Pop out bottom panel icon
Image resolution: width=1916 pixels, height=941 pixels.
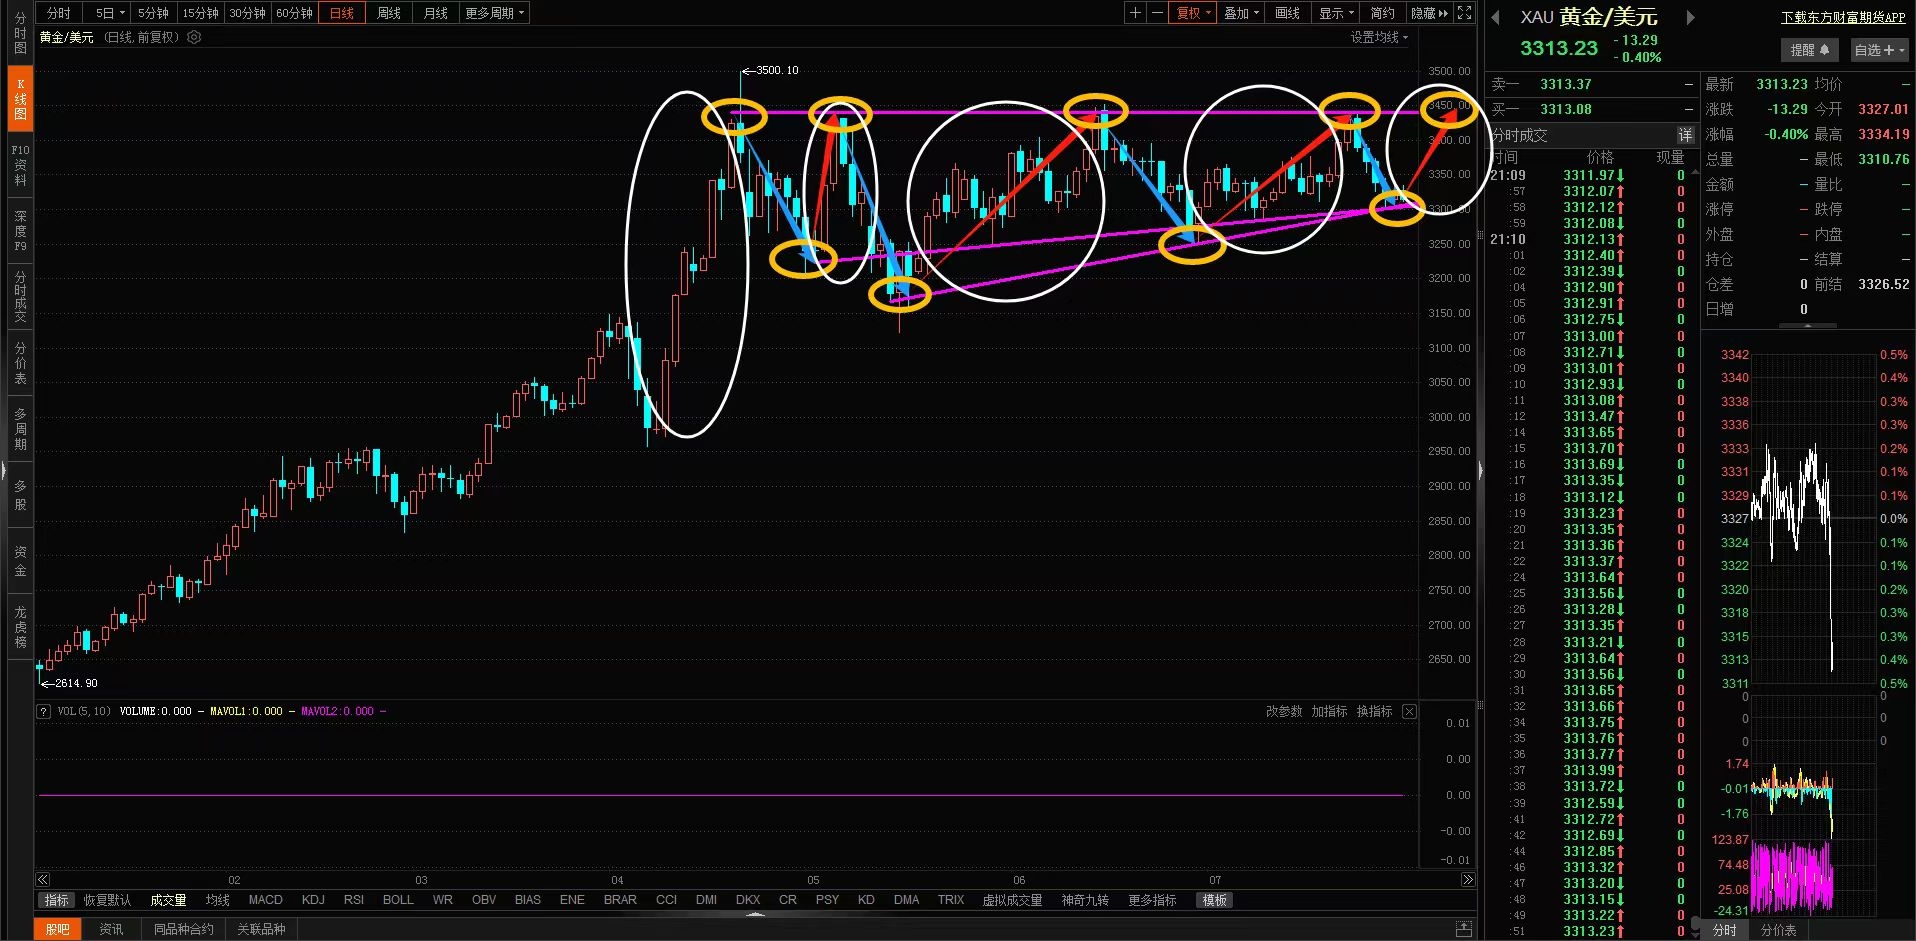pos(1463,929)
